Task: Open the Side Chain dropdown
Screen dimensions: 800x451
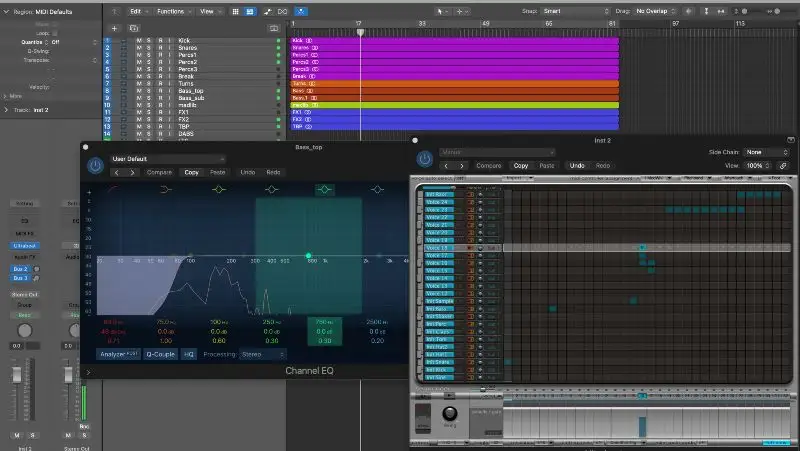Action: 765,151
